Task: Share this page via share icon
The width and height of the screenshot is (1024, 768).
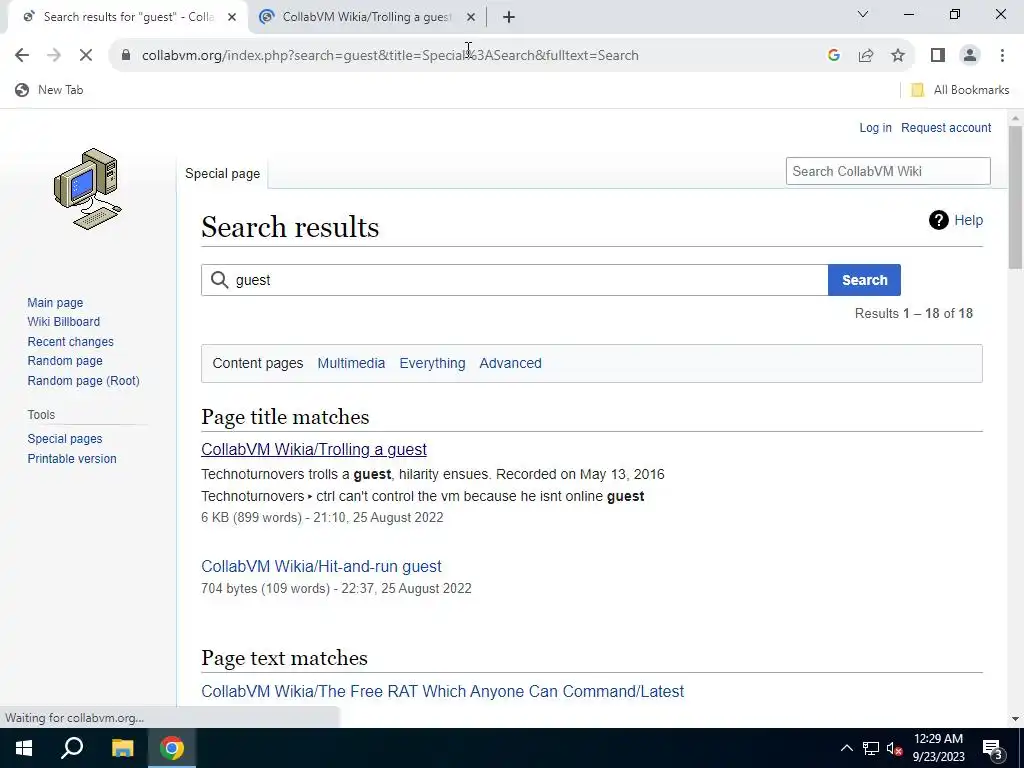Action: click(x=866, y=56)
